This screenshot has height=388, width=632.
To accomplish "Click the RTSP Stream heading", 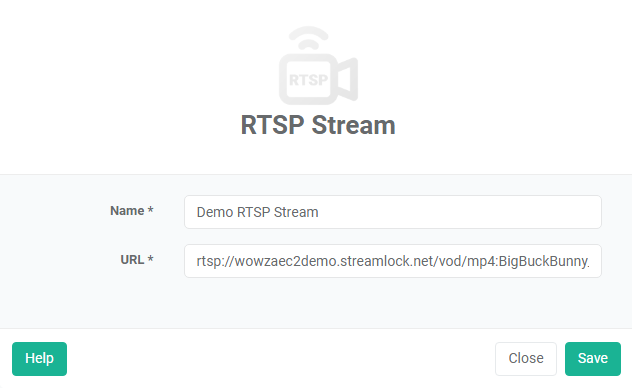I will pos(318,125).
